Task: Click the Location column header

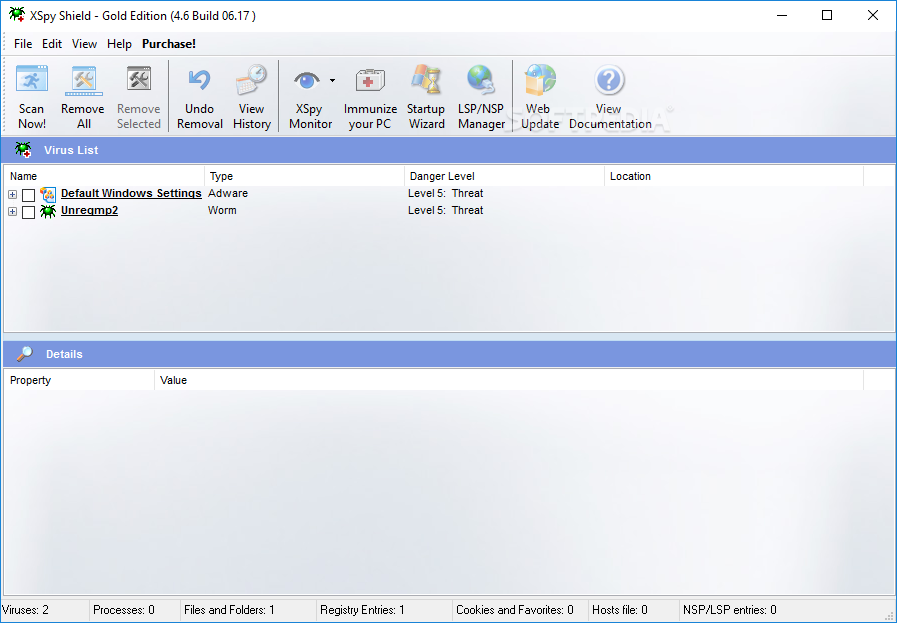Action: tap(733, 176)
